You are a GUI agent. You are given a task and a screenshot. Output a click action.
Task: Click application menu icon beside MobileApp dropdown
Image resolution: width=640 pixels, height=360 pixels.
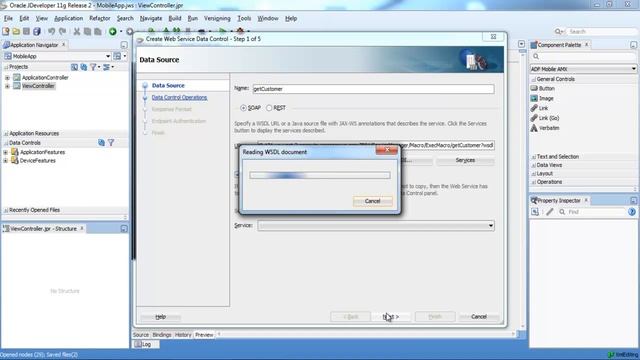click(118, 56)
